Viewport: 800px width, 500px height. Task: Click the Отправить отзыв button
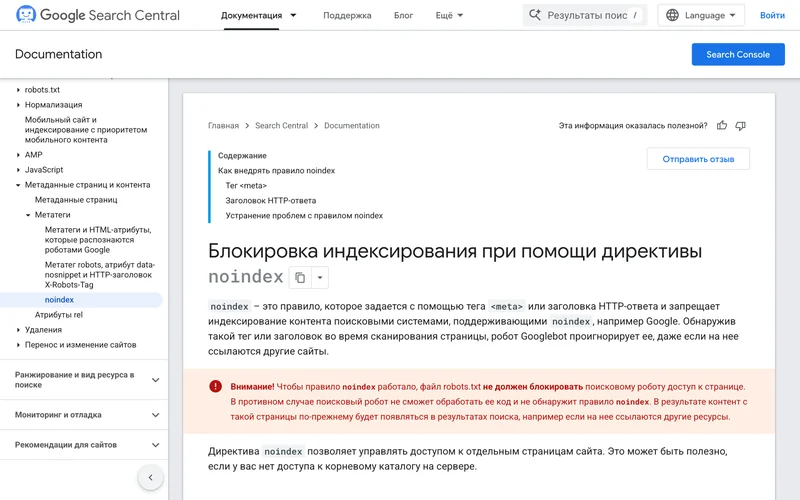698,159
